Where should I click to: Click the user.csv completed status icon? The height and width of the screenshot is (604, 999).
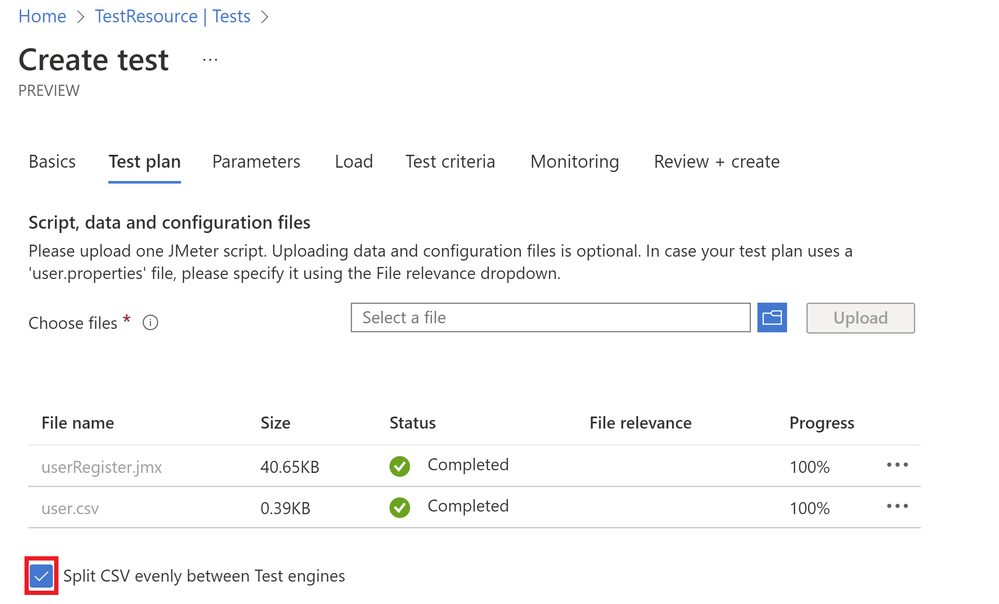pos(400,507)
